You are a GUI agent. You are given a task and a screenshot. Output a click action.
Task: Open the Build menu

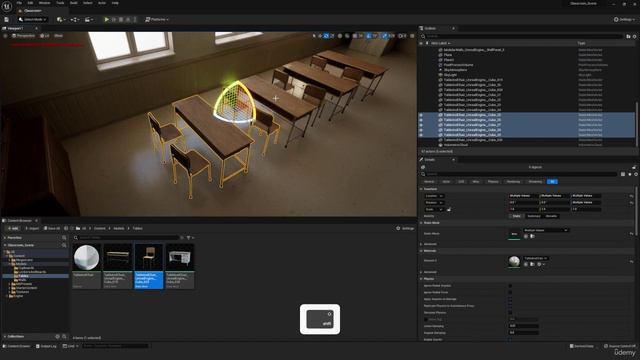point(74,3)
